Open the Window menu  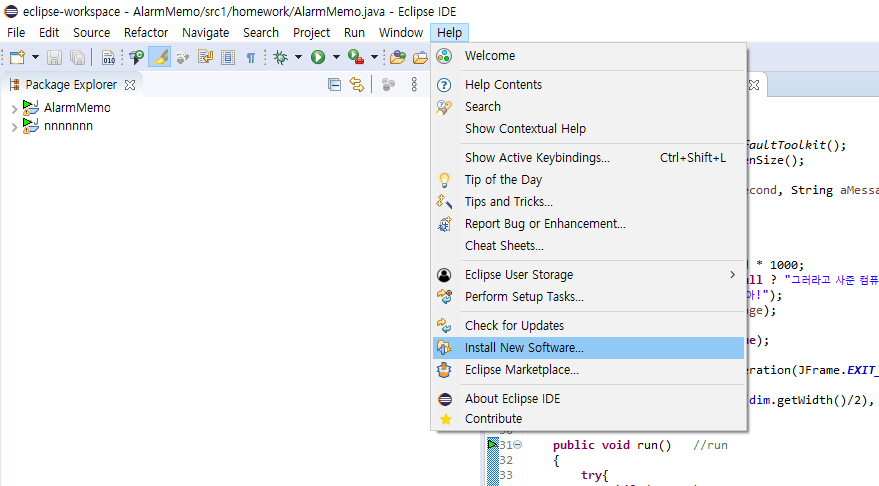pyautogui.click(x=400, y=33)
